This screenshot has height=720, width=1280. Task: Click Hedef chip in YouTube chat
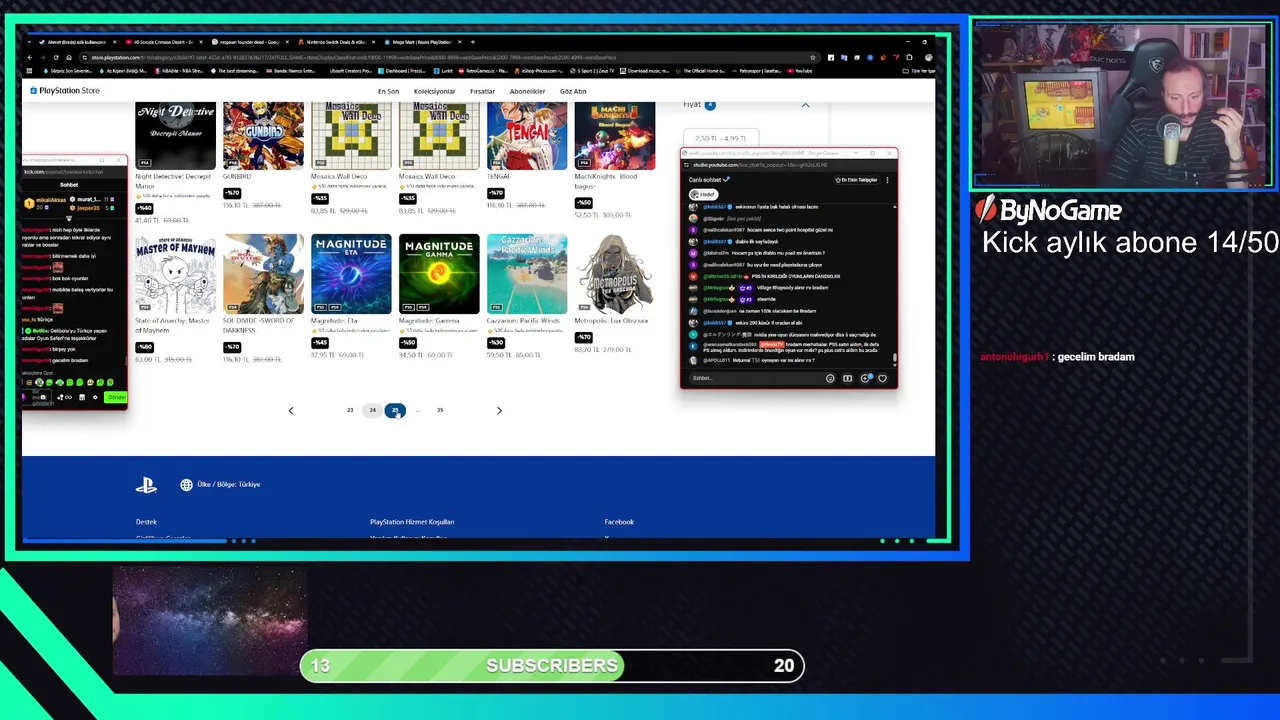[703, 194]
